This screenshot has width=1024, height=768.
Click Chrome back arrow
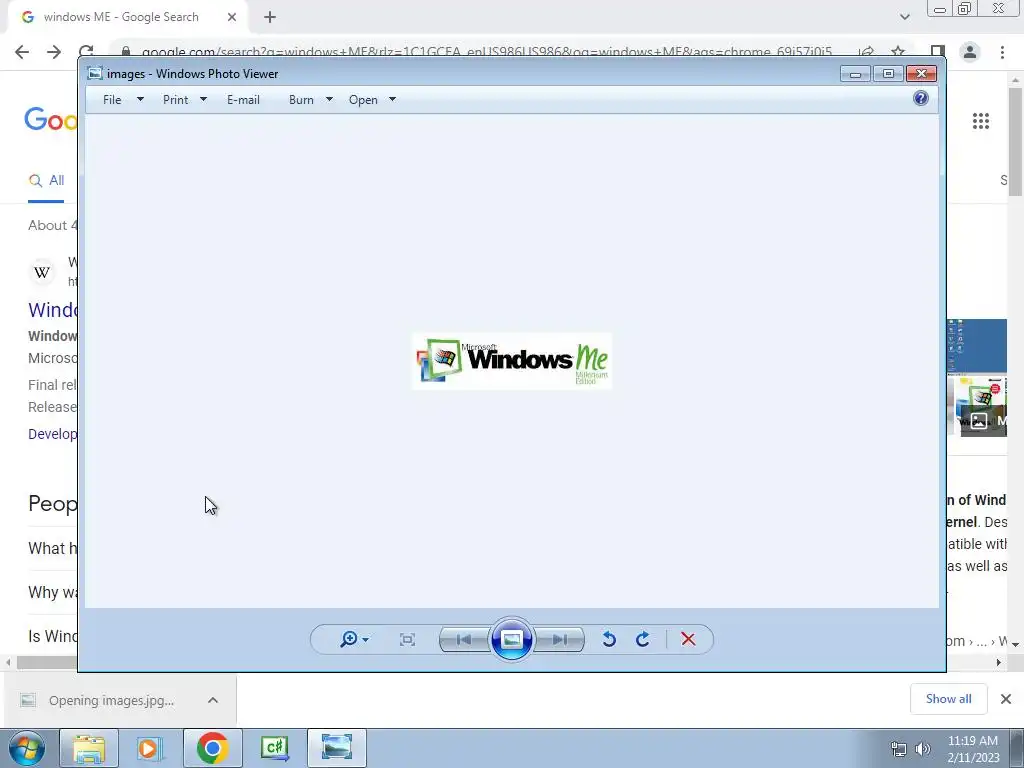[22, 52]
